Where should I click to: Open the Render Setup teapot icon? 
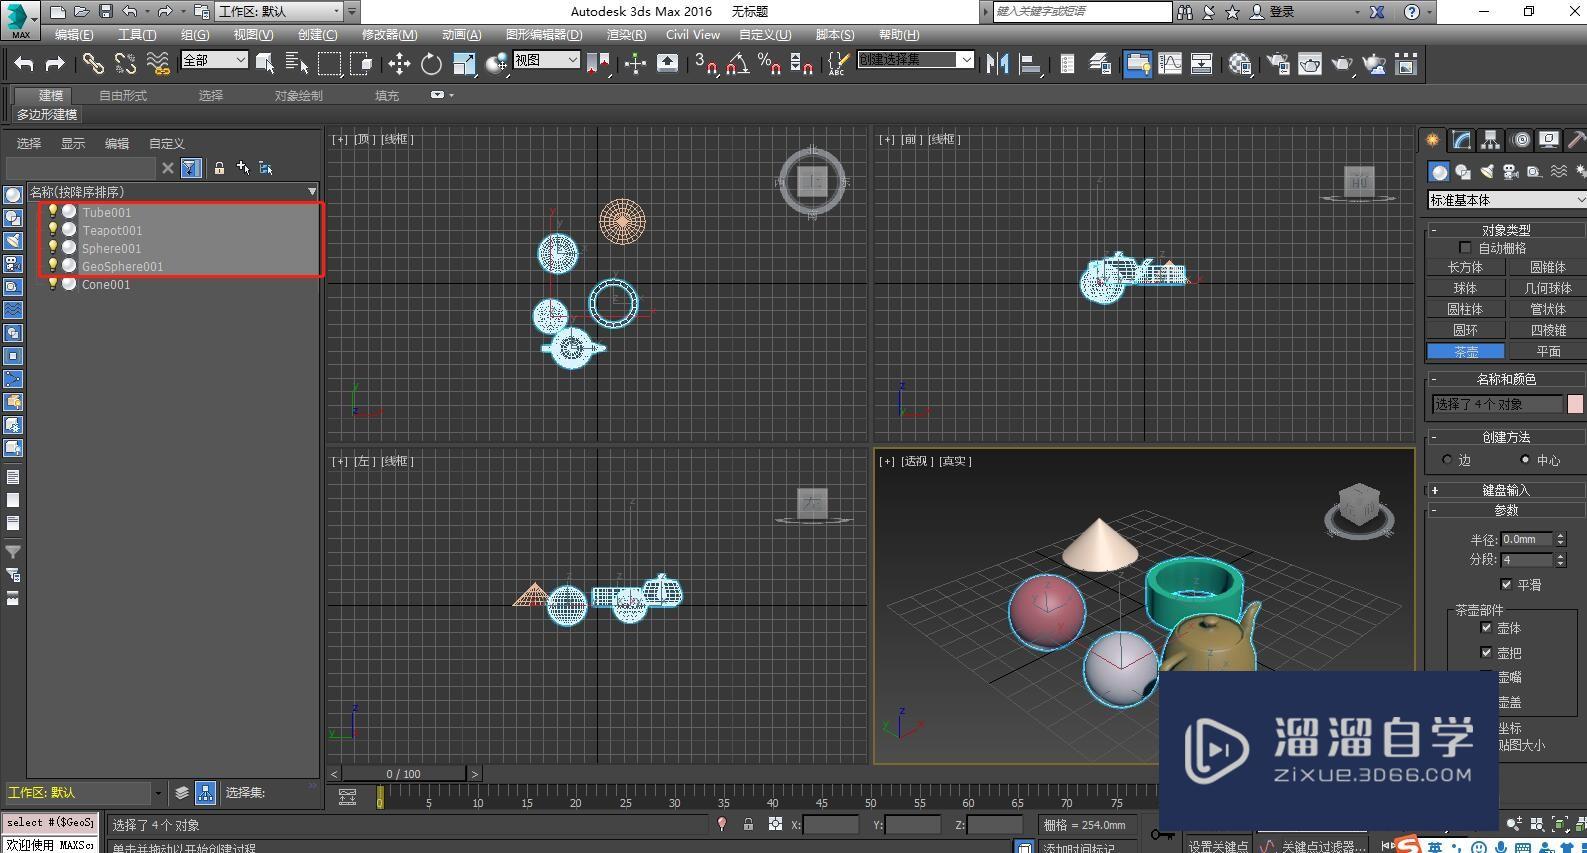click(1277, 64)
